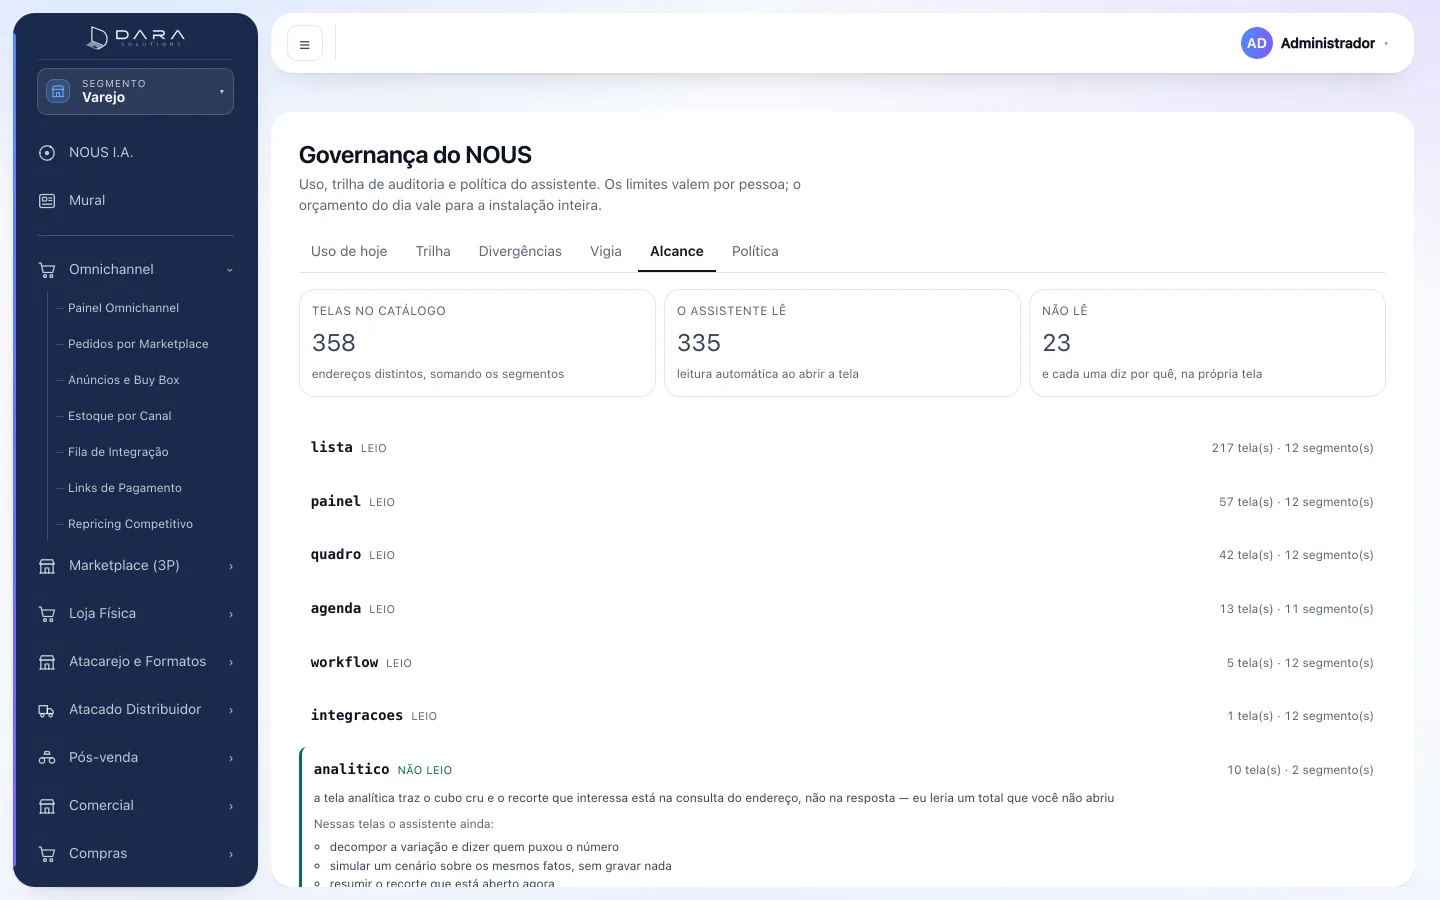
Task: Open Links de Pagamento
Action: click(125, 488)
